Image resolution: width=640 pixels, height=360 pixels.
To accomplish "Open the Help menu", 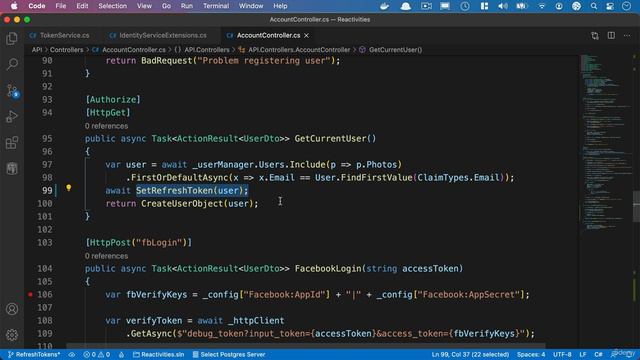I will pos(280,6).
